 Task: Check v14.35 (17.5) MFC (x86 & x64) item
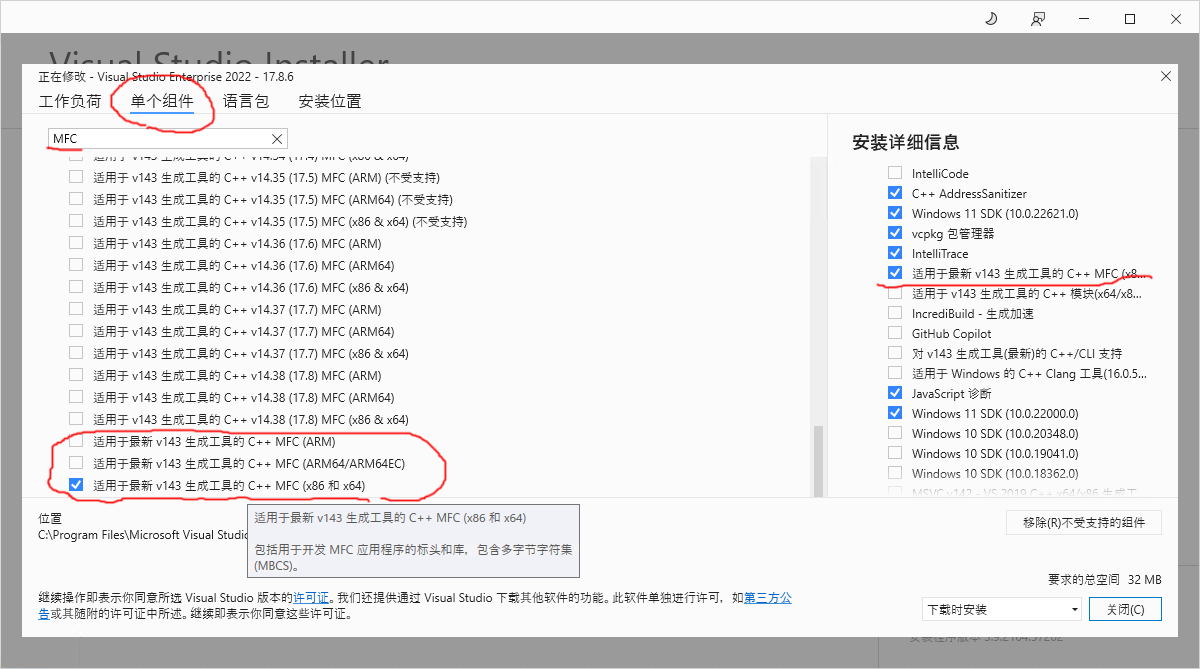(x=76, y=222)
